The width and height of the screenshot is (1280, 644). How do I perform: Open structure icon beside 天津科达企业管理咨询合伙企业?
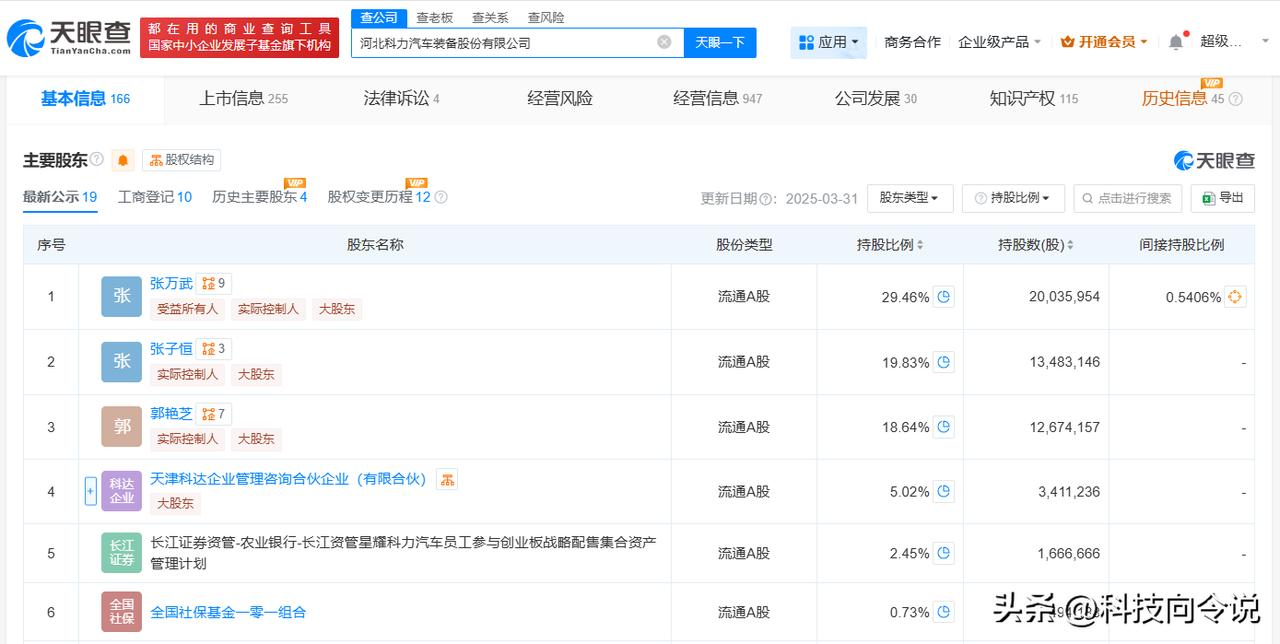point(446,479)
